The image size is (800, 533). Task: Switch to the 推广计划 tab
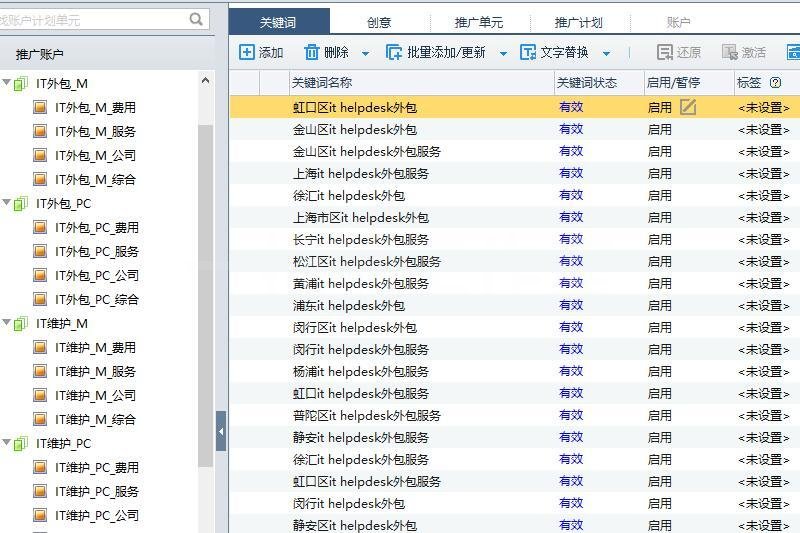[x=579, y=22]
